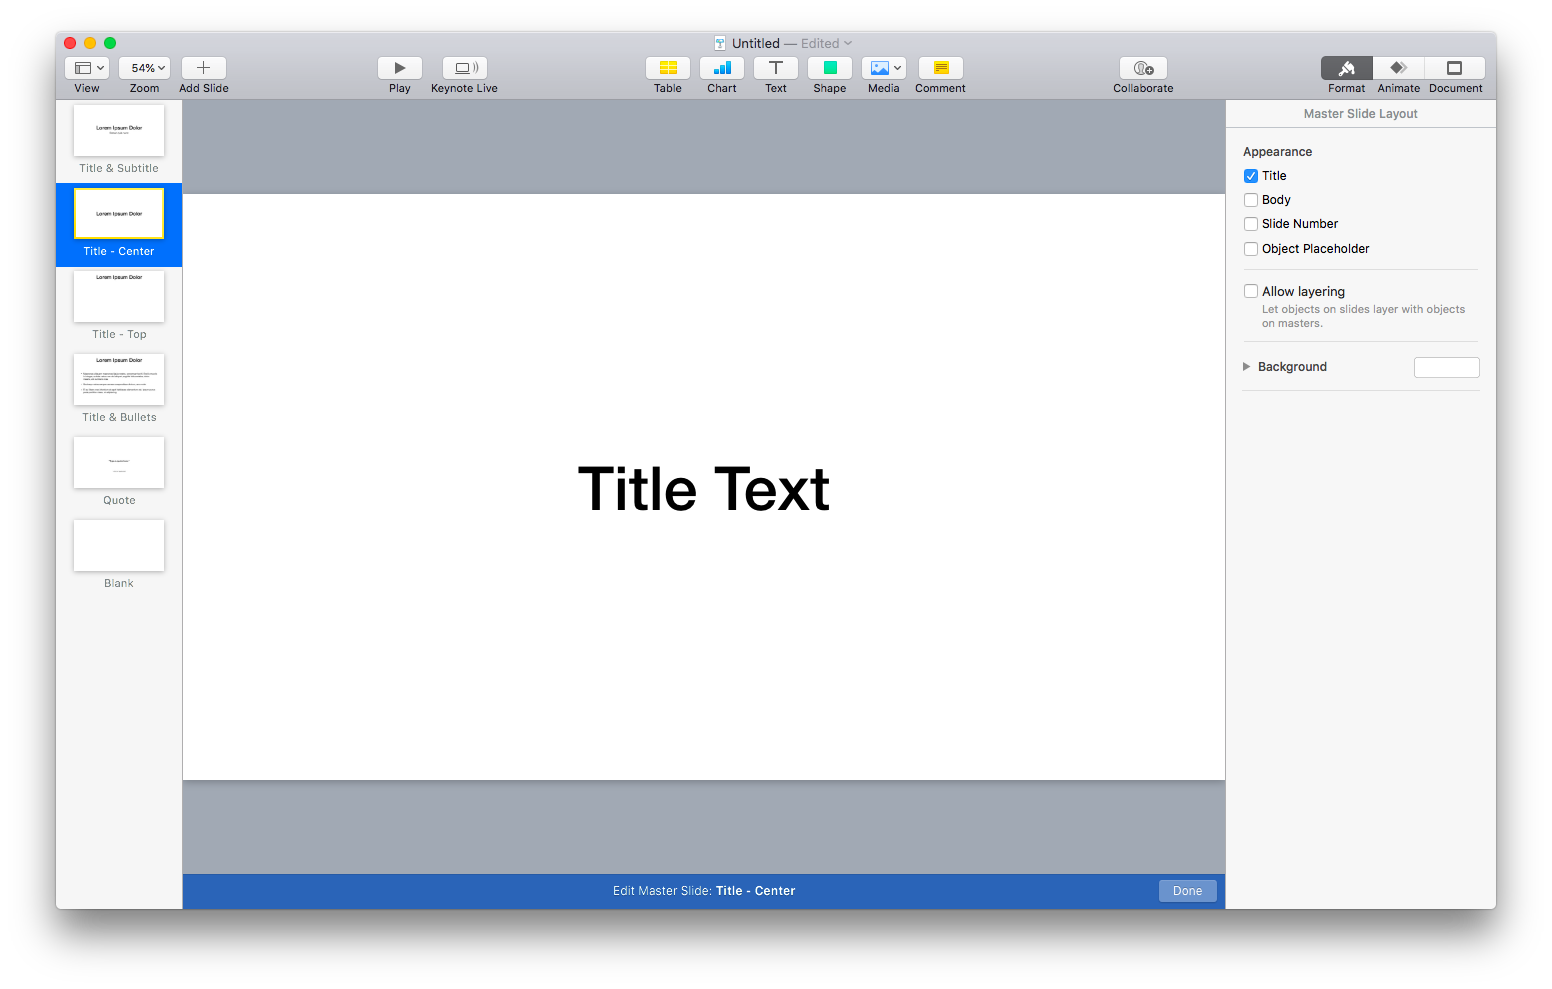Add a Comment

click(941, 68)
